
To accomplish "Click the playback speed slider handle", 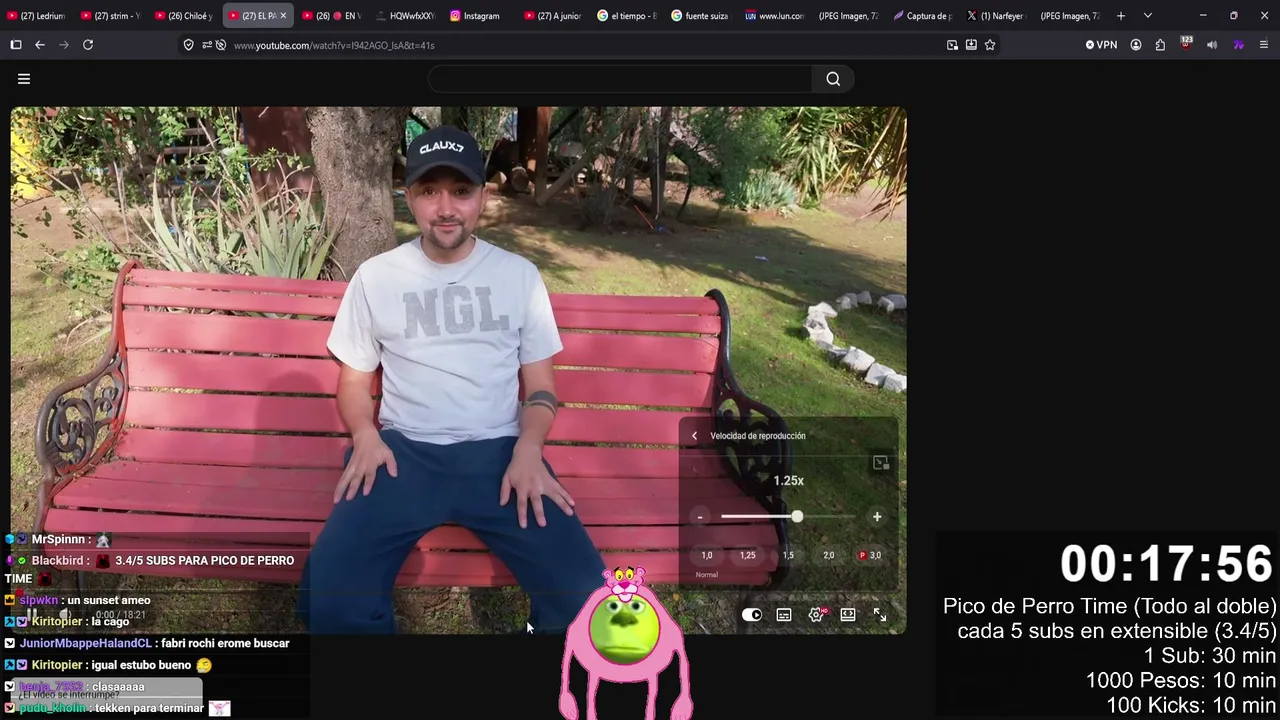I will (x=797, y=517).
